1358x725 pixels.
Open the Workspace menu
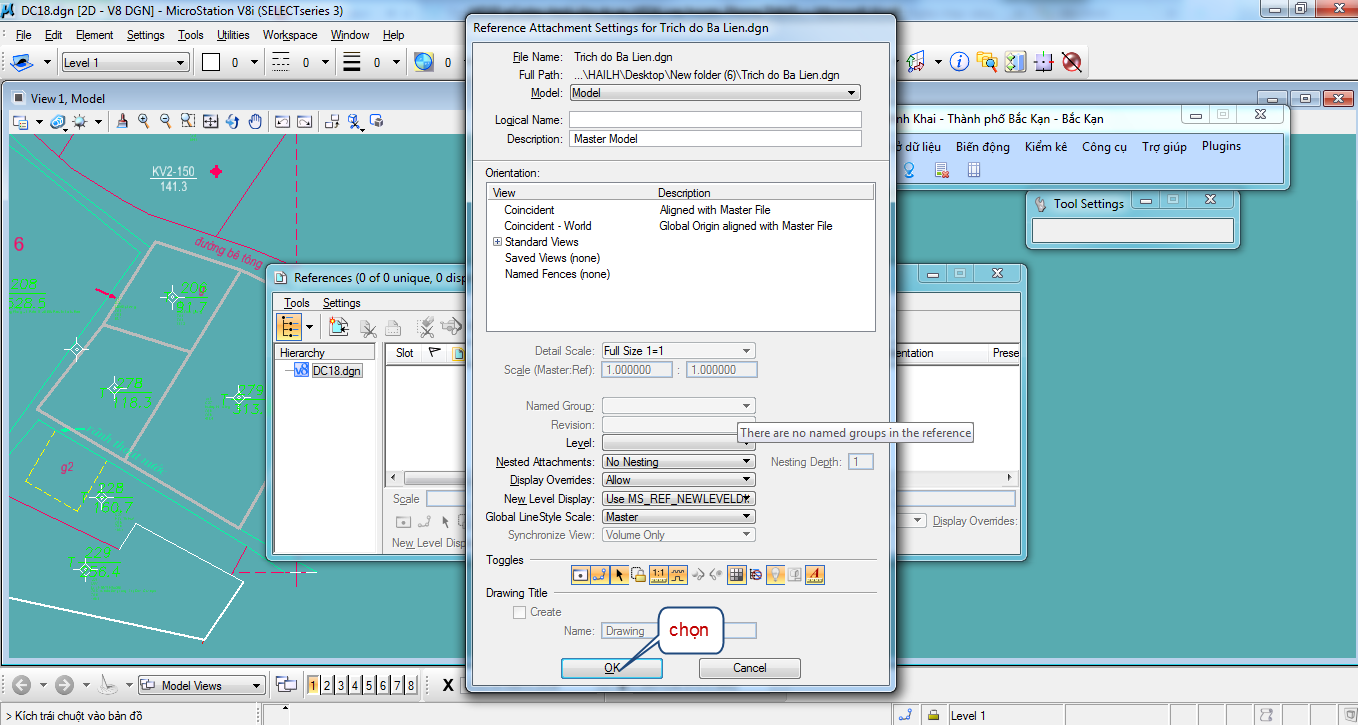(290, 35)
